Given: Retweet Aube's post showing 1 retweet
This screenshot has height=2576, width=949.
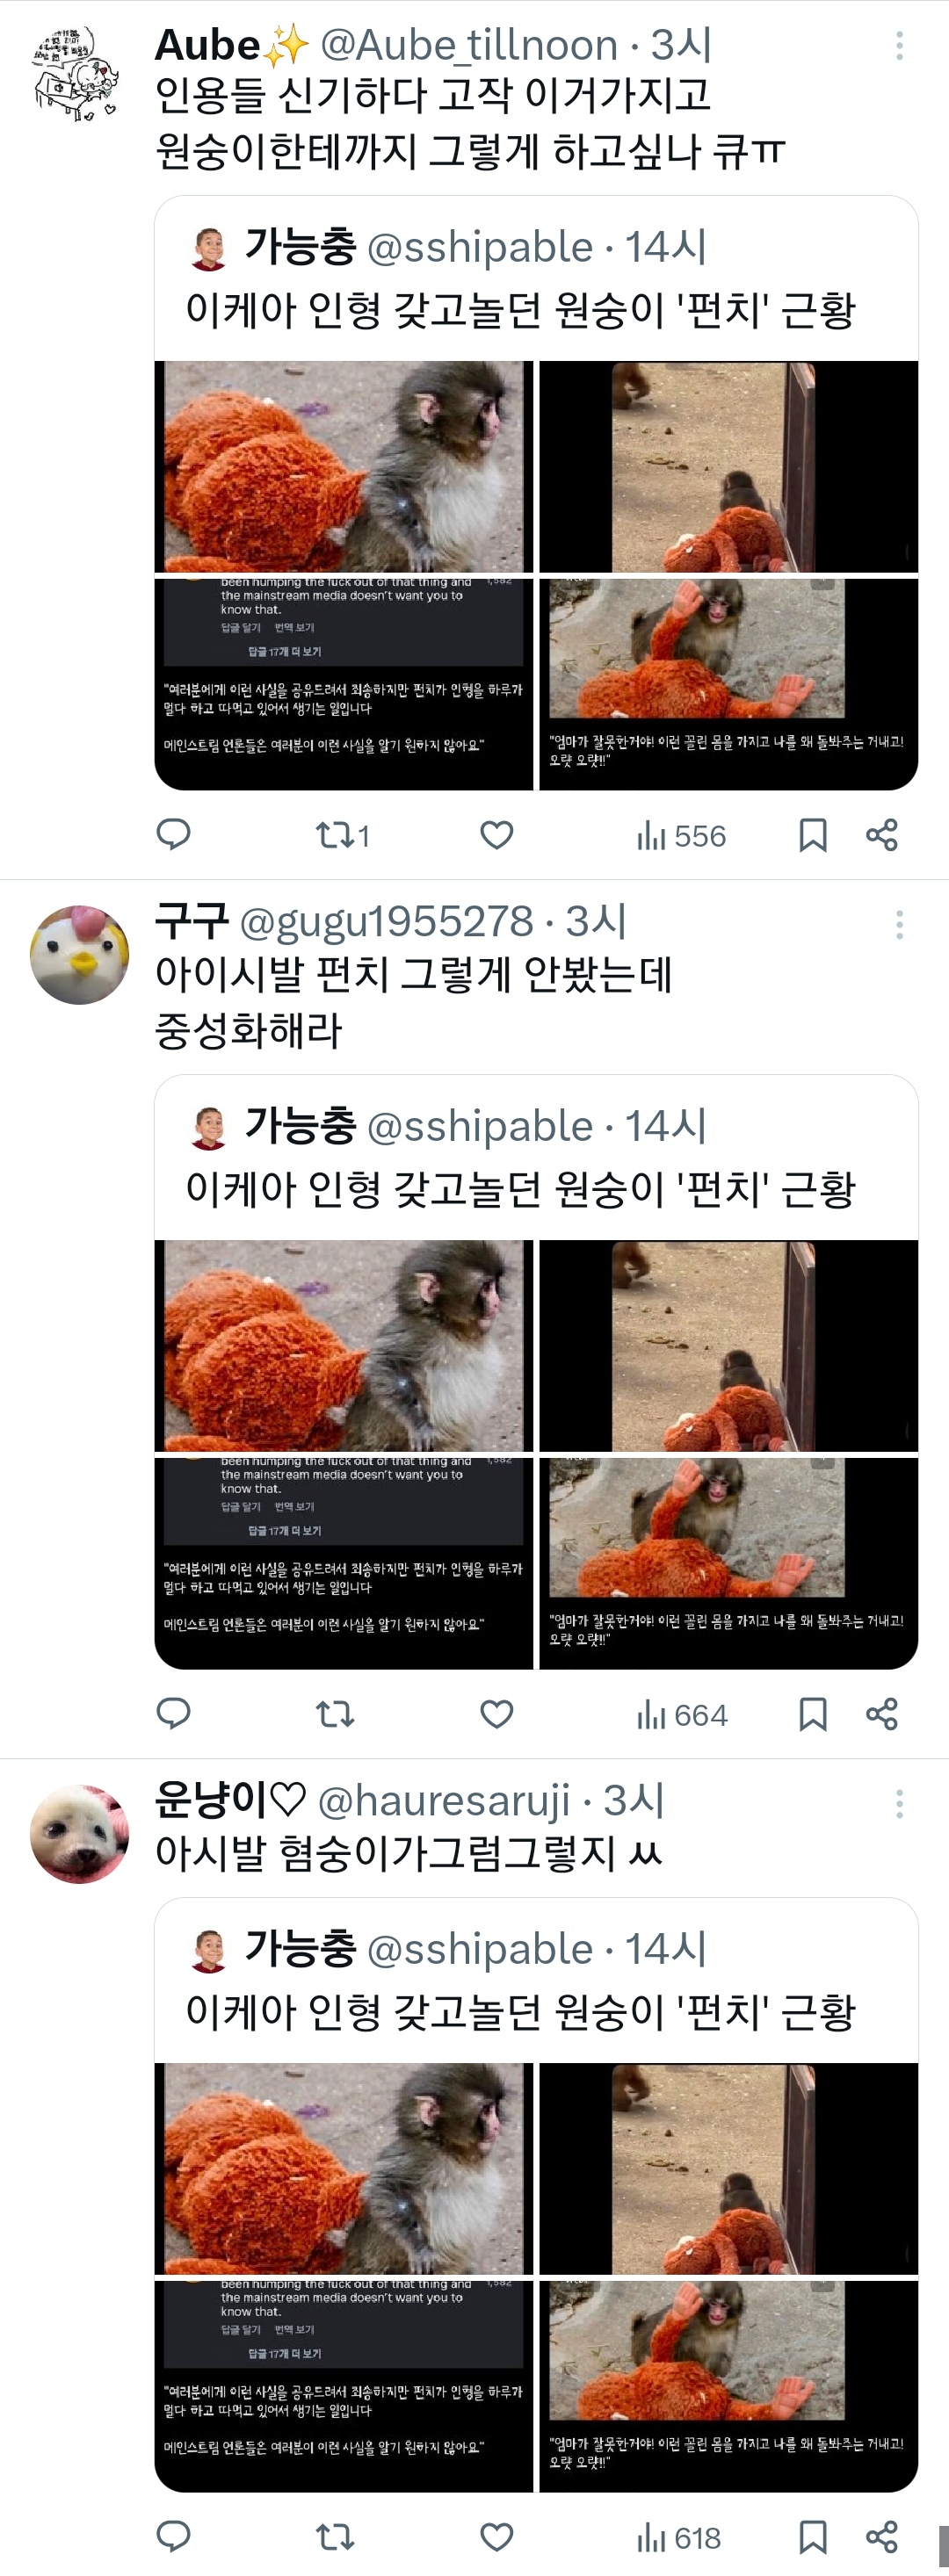Looking at the screenshot, I should coord(343,835).
